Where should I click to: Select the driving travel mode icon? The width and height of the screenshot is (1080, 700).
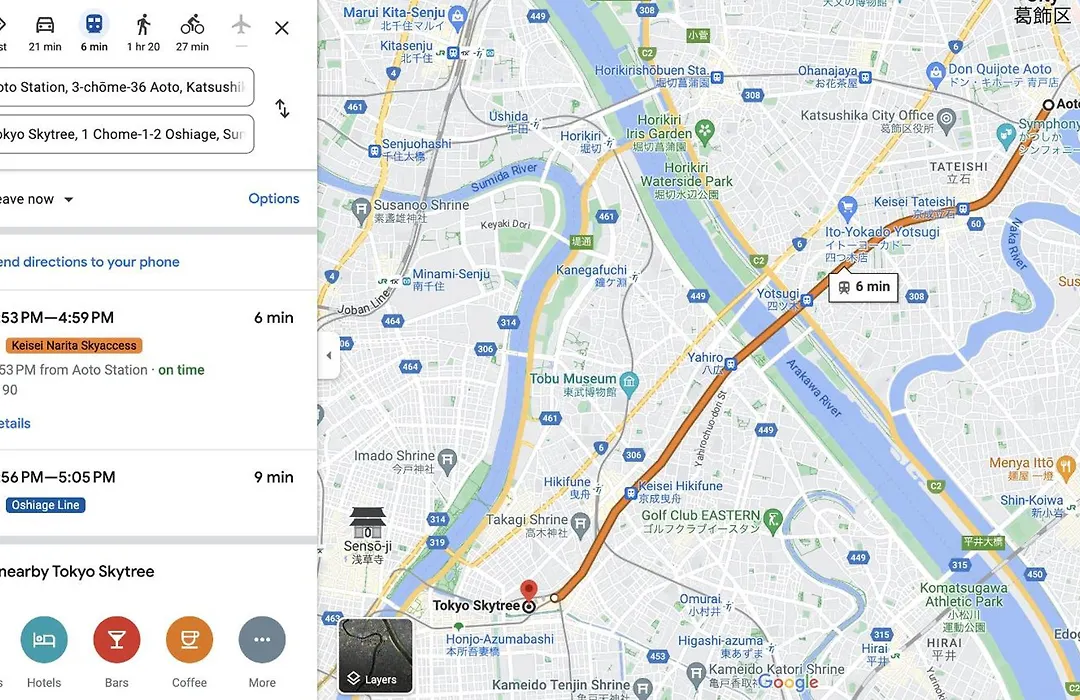coord(45,25)
